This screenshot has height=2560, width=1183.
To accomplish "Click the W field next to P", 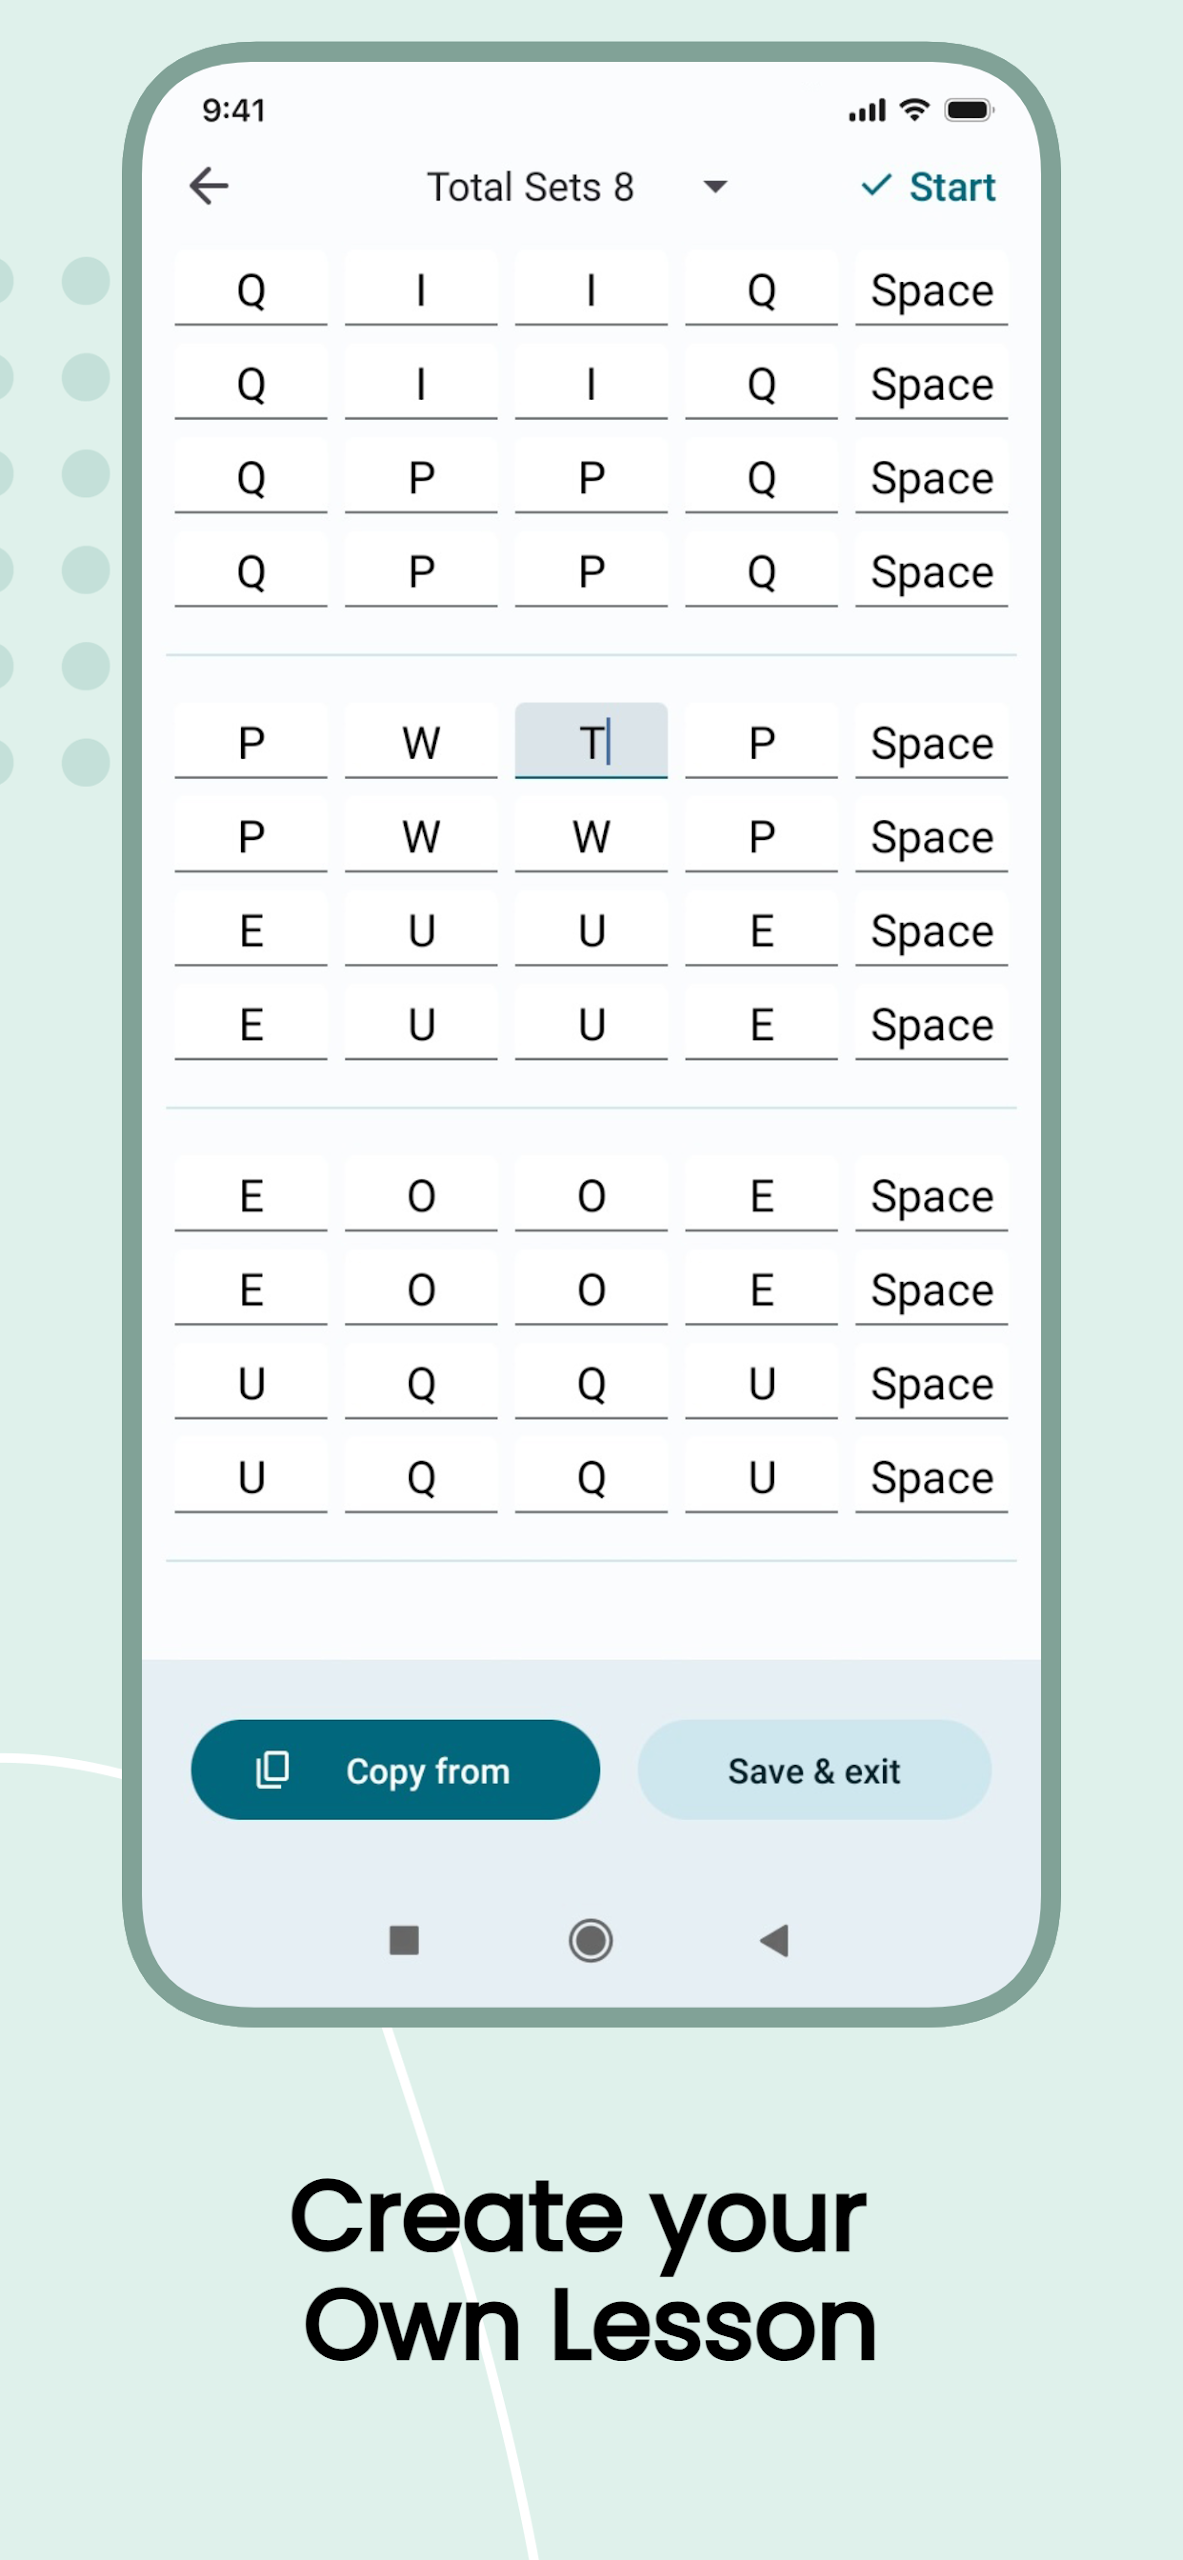I will 420,741.
